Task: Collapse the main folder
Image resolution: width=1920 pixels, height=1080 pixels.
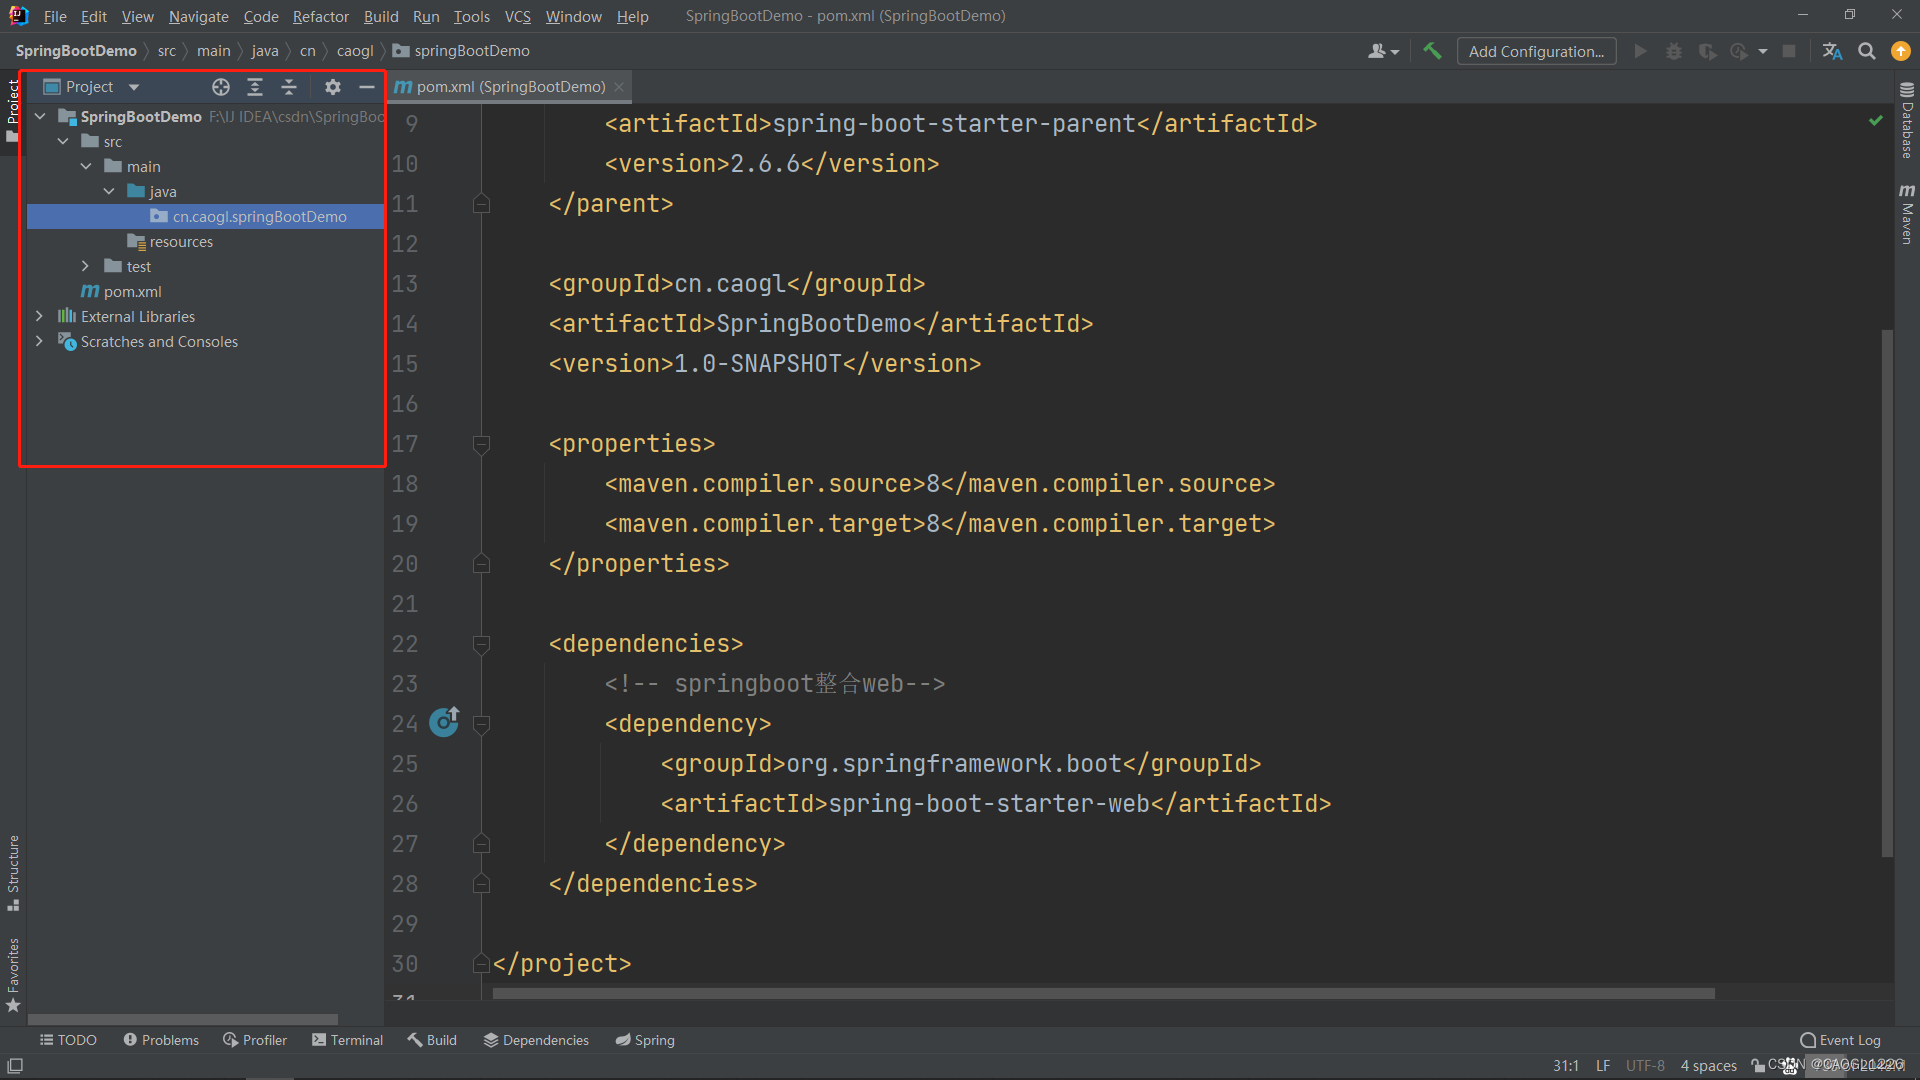Action: click(86, 166)
